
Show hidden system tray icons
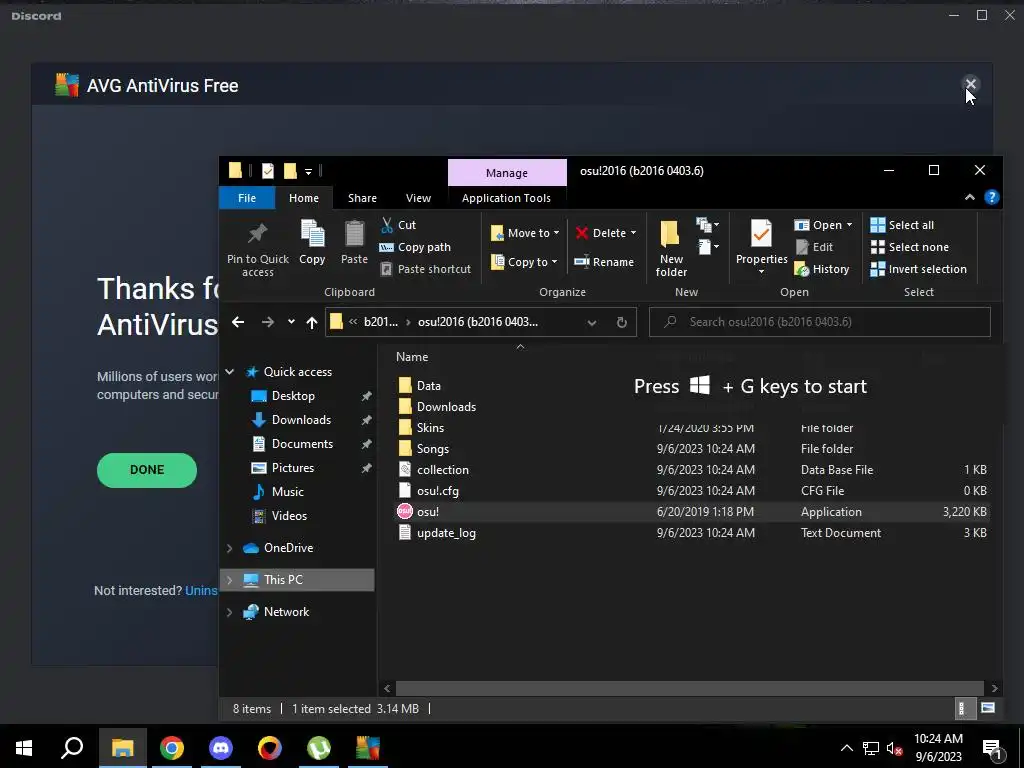846,748
